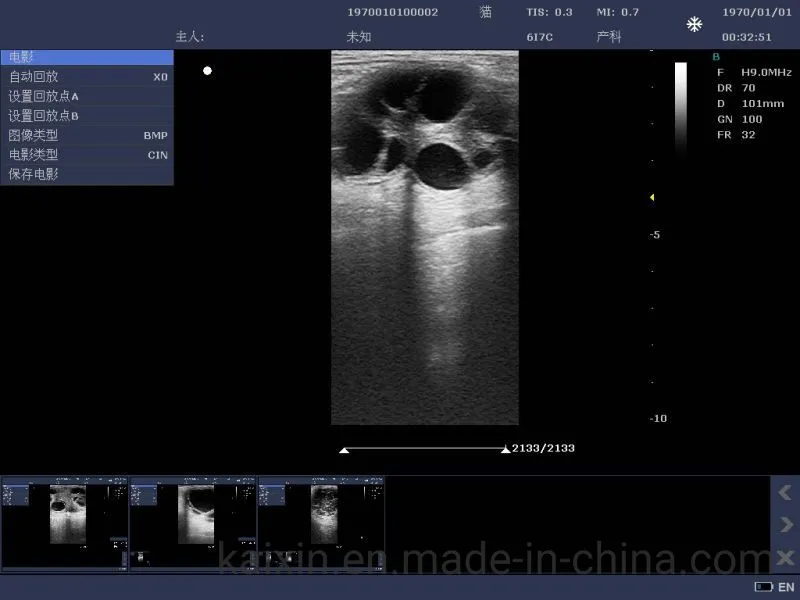Close the thumbnail strip with X icon

(x=785, y=557)
